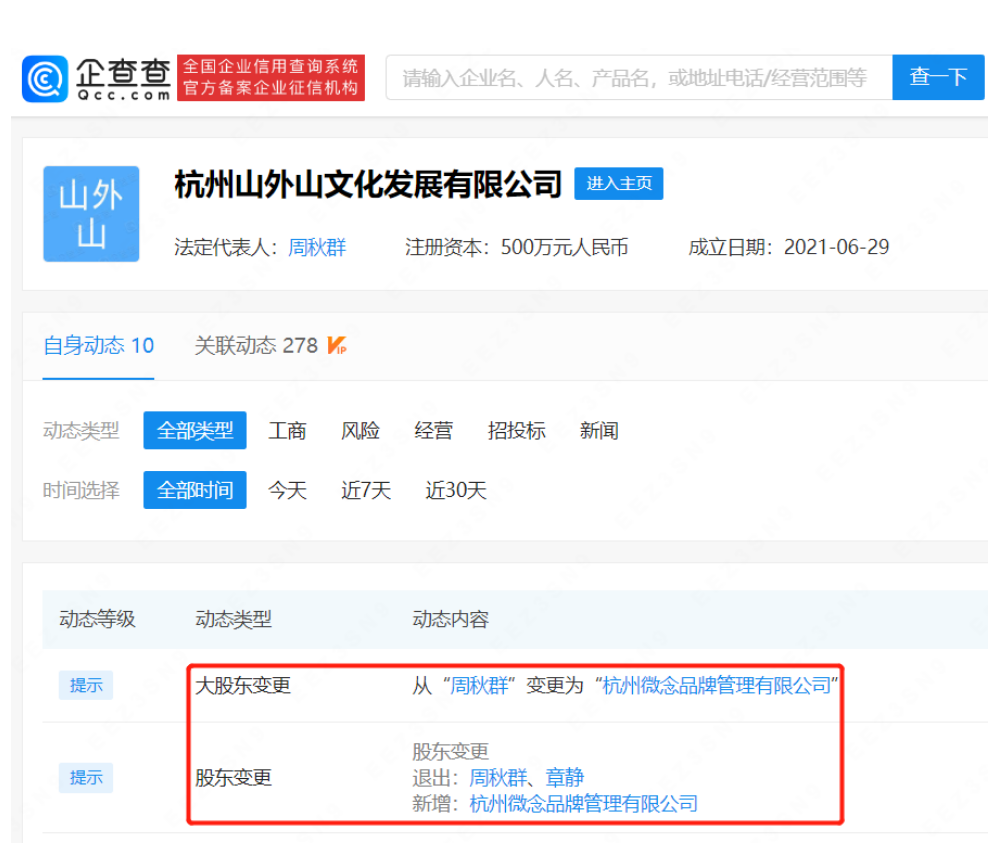The width and height of the screenshot is (1002, 867).
Task: Select 今天 time filter
Action: 287,491
